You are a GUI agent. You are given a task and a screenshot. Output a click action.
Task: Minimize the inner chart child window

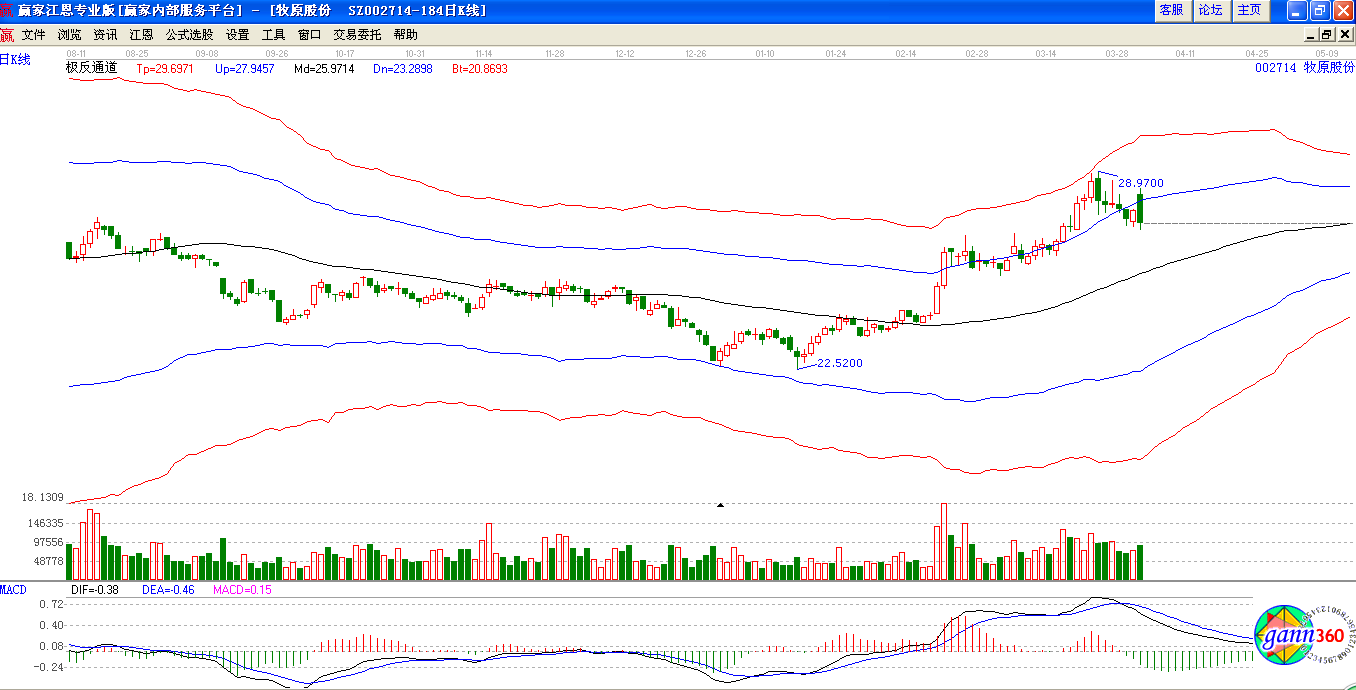click(x=1312, y=34)
